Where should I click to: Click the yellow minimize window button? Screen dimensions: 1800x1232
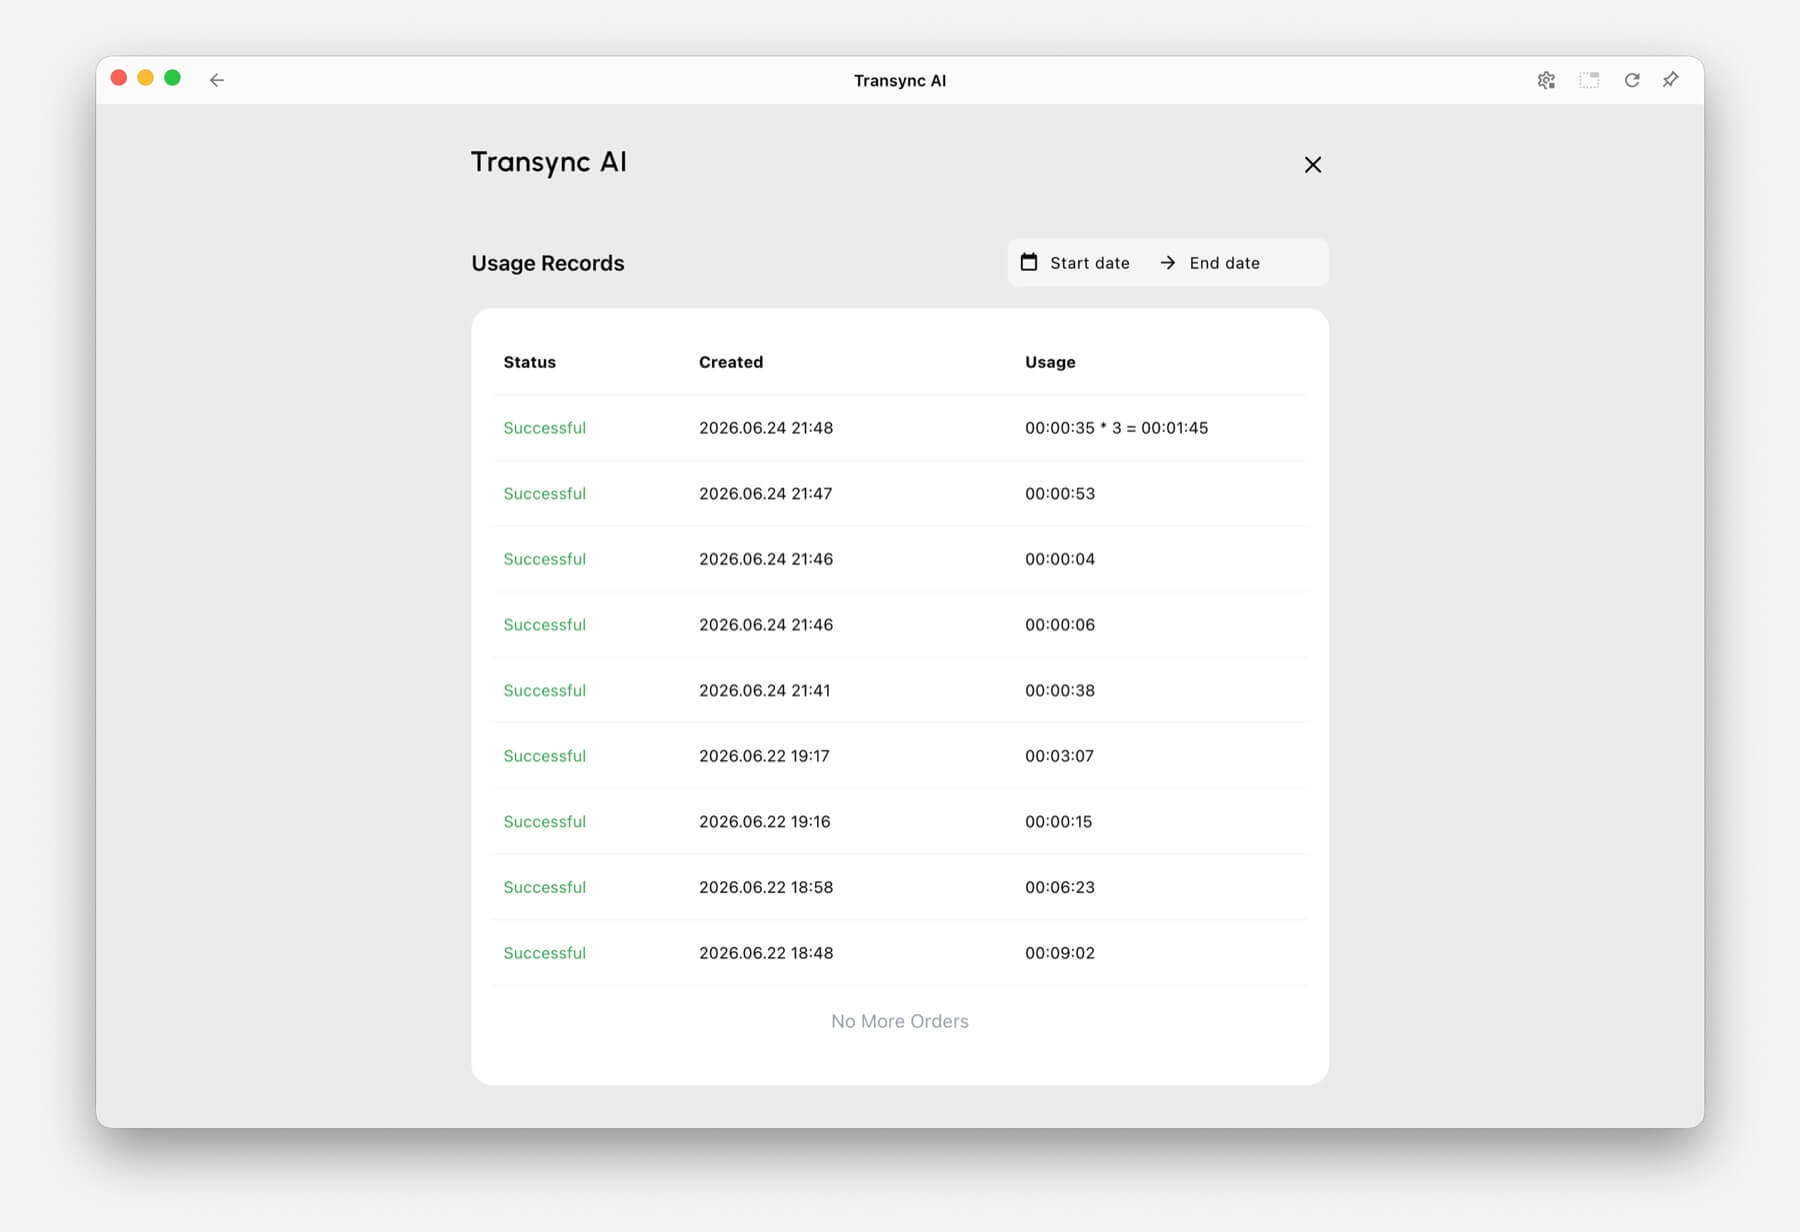(145, 78)
